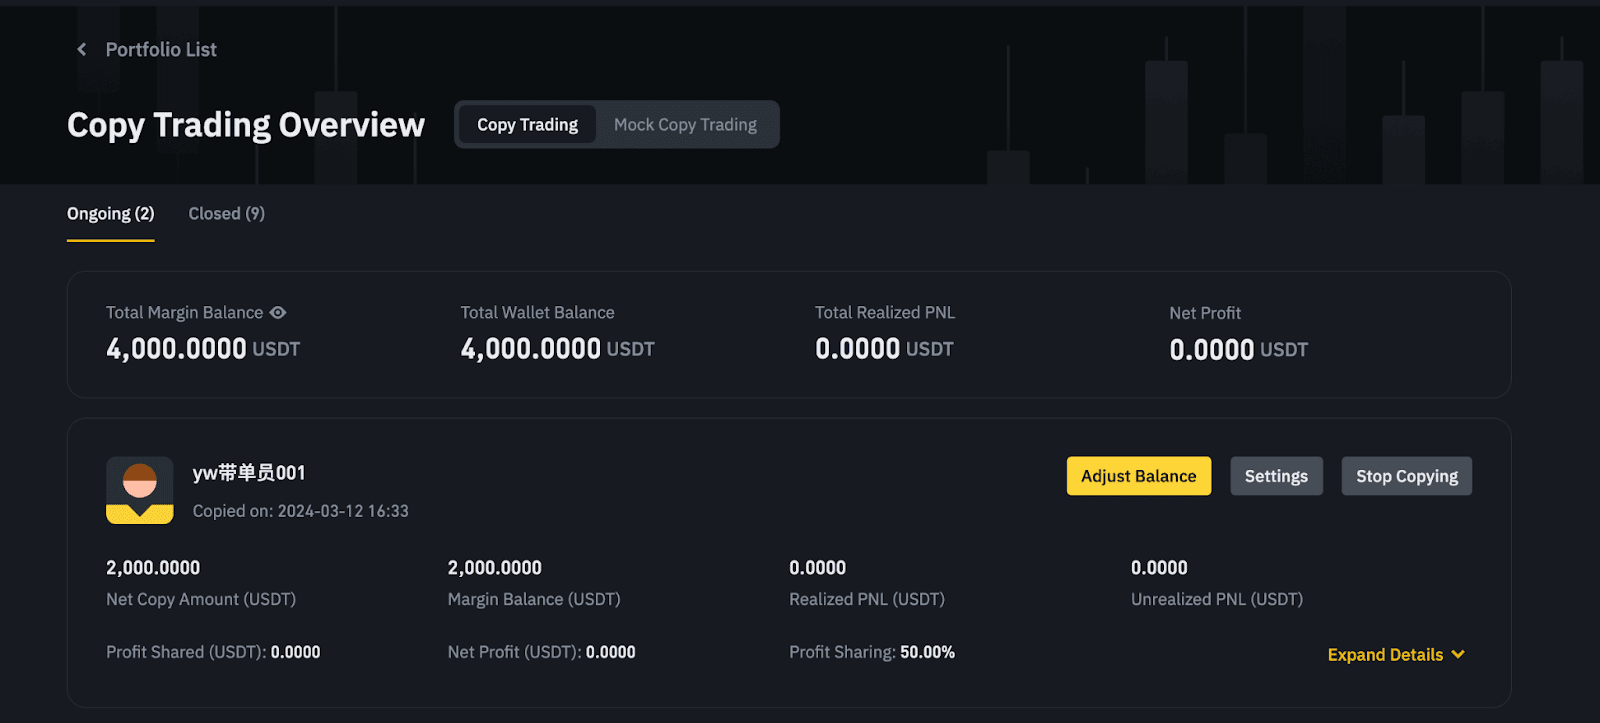This screenshot has width=1600, height=723.
Task: Open Settings for the copied trader
Action: (1276, 476)
